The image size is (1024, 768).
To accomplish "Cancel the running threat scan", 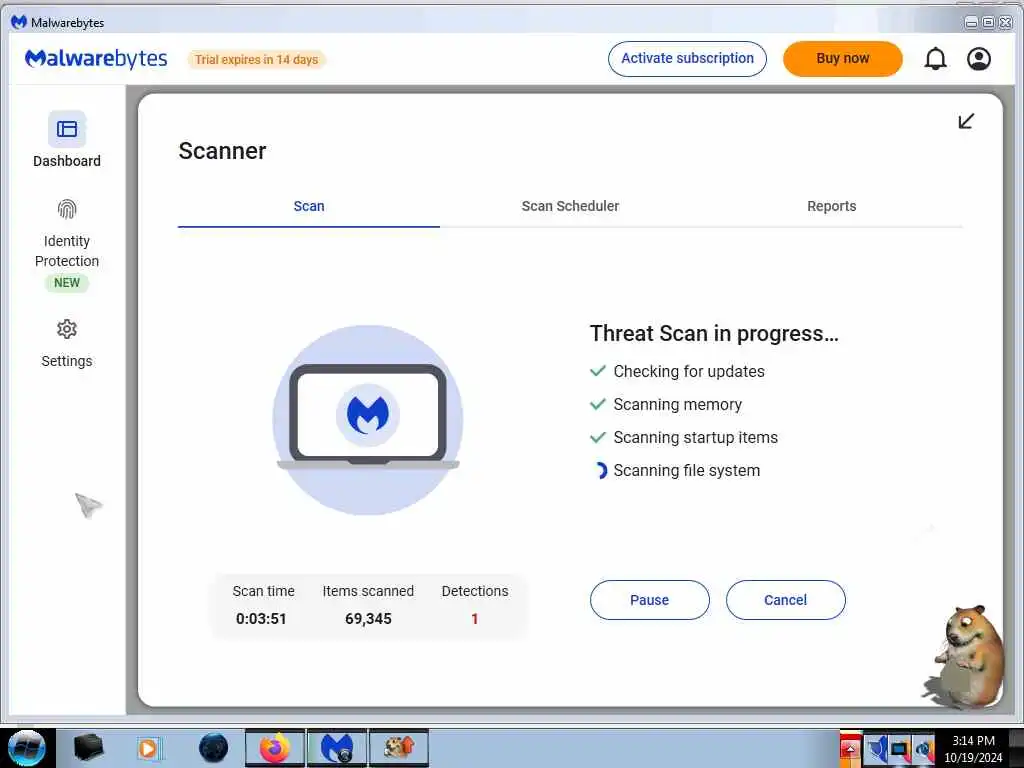I will (x=786, y=600).
